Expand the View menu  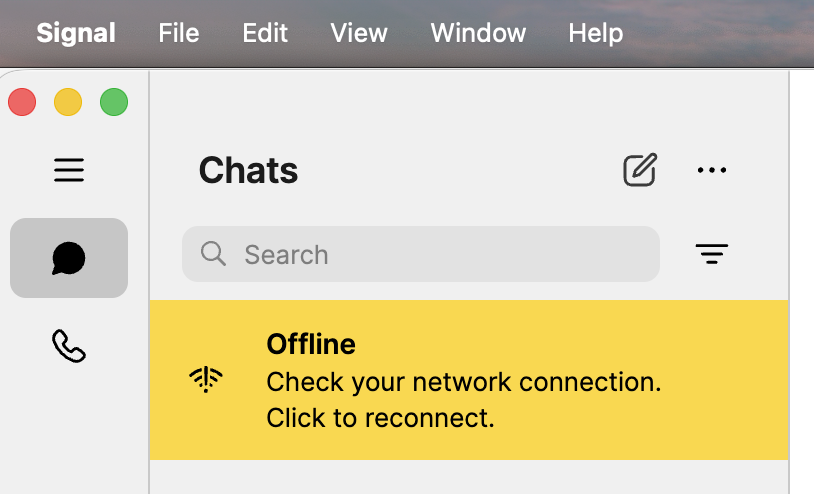pos(359,33)
